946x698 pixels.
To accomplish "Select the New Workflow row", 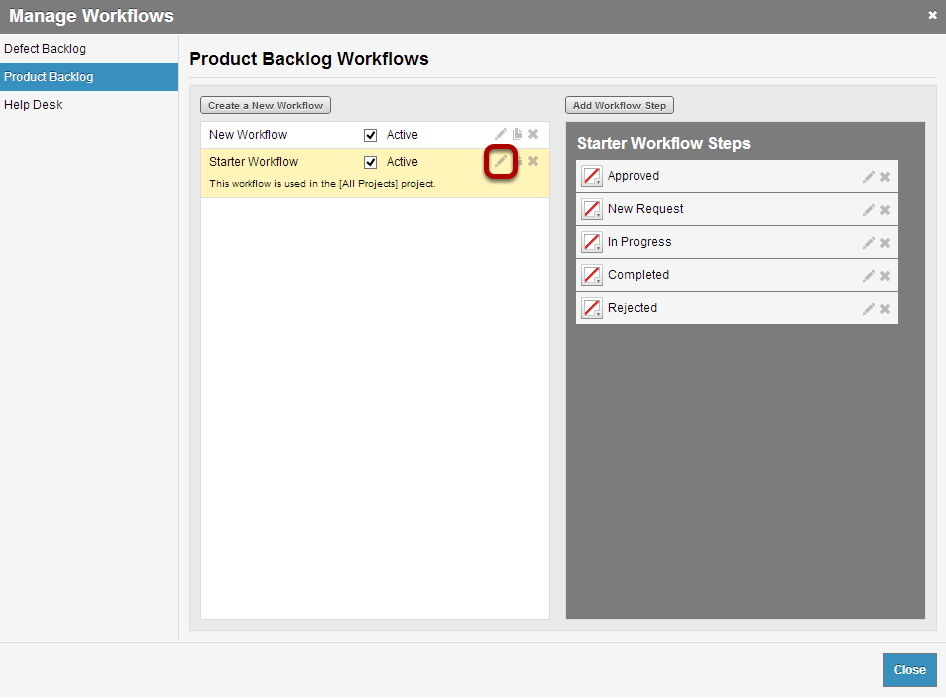I will [x=375, y=135].
